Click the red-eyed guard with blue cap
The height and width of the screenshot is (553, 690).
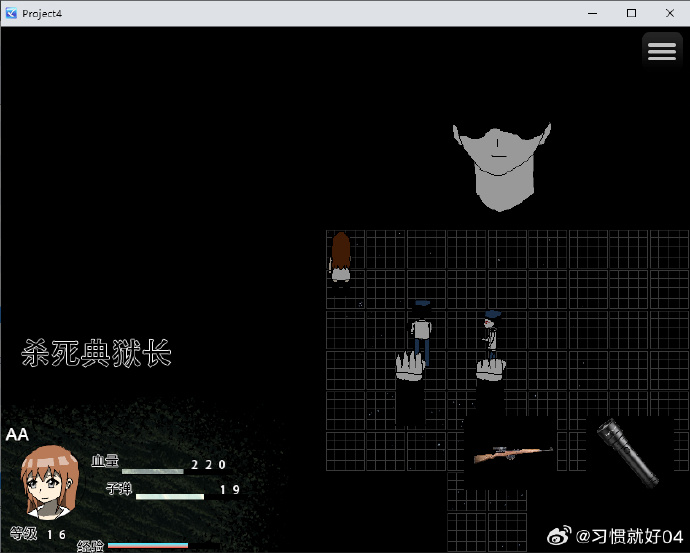point(491,334)
